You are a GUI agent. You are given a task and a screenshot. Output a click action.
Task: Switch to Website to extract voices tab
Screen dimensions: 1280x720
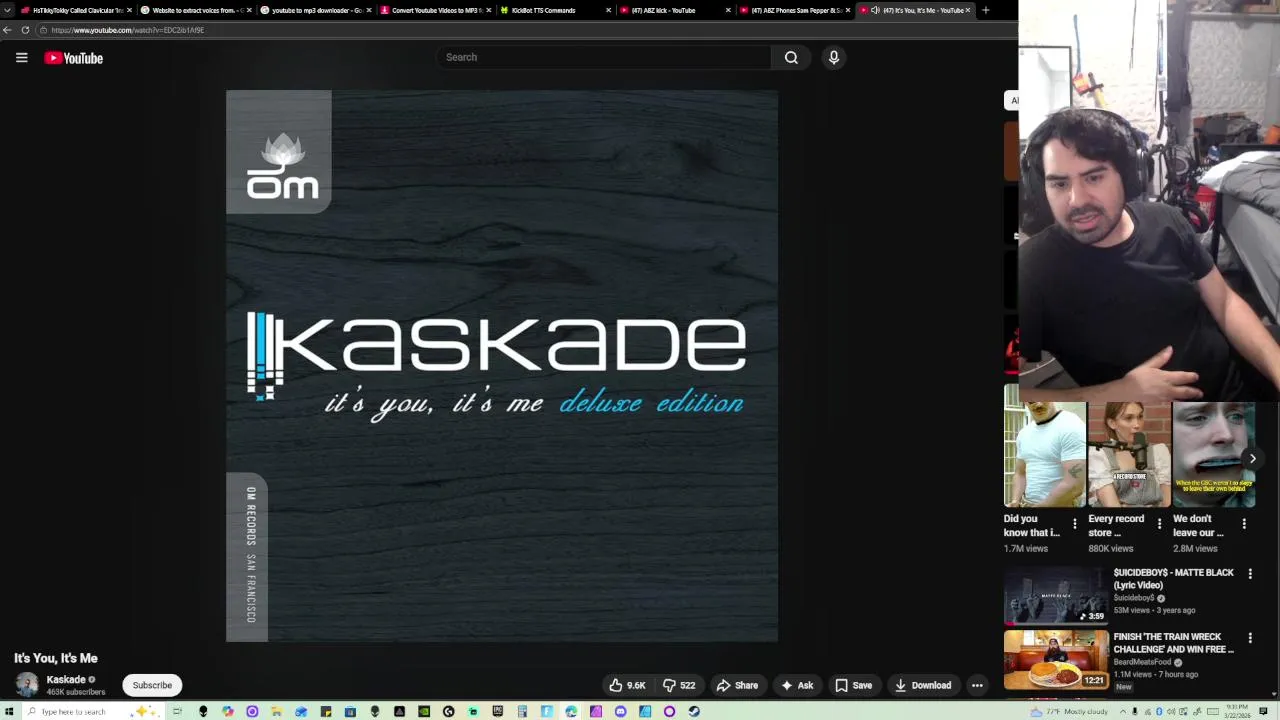click(195, 10)
